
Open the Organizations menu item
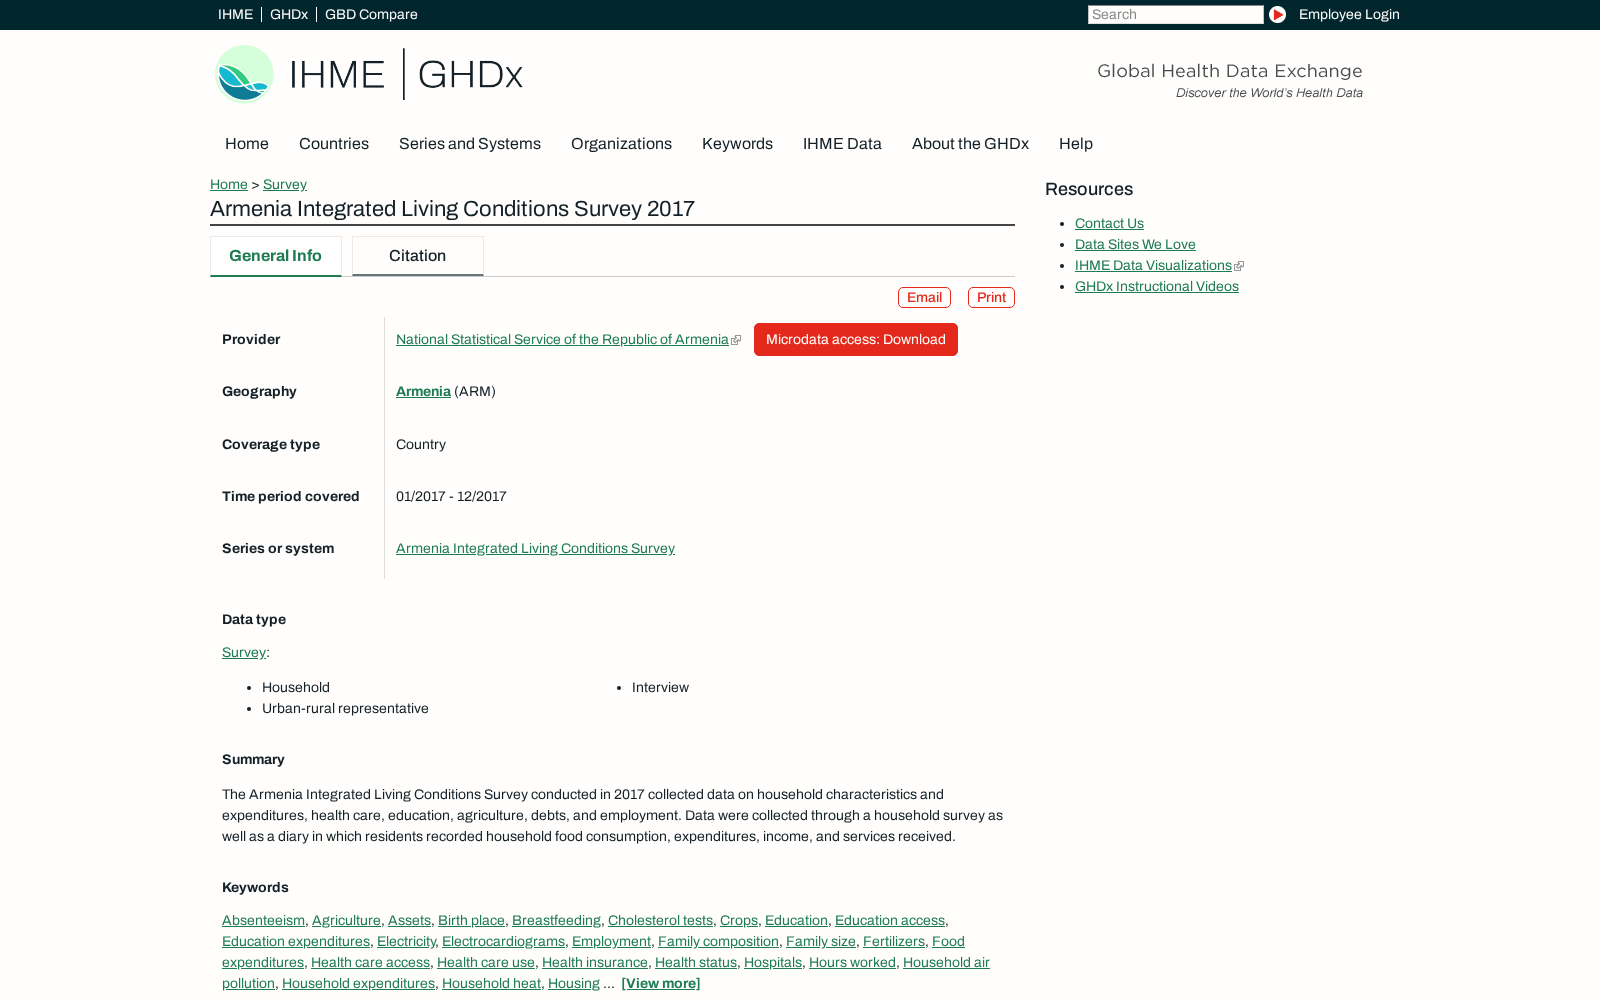(621, 144)
